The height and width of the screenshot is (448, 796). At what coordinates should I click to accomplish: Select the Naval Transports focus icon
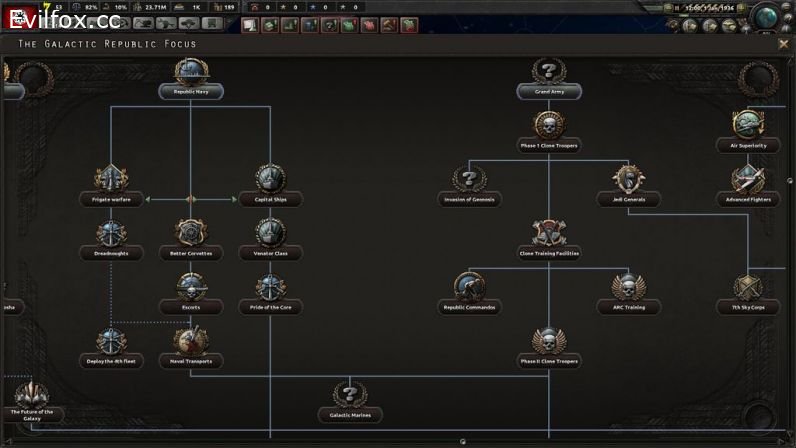(190, 342)
